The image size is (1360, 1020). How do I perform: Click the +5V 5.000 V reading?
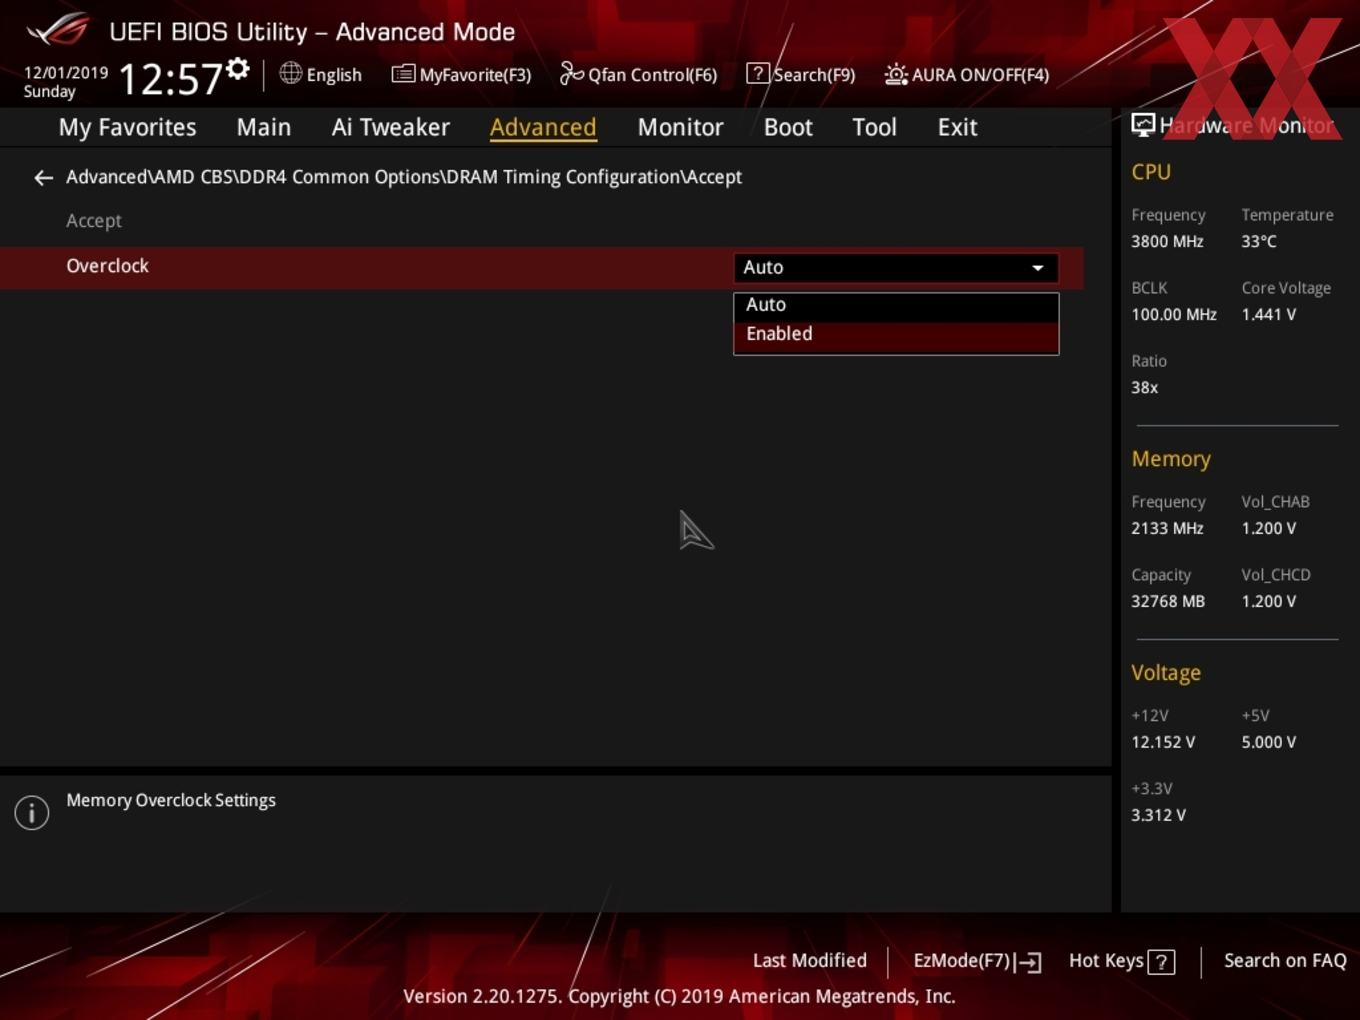[1269, 742]
